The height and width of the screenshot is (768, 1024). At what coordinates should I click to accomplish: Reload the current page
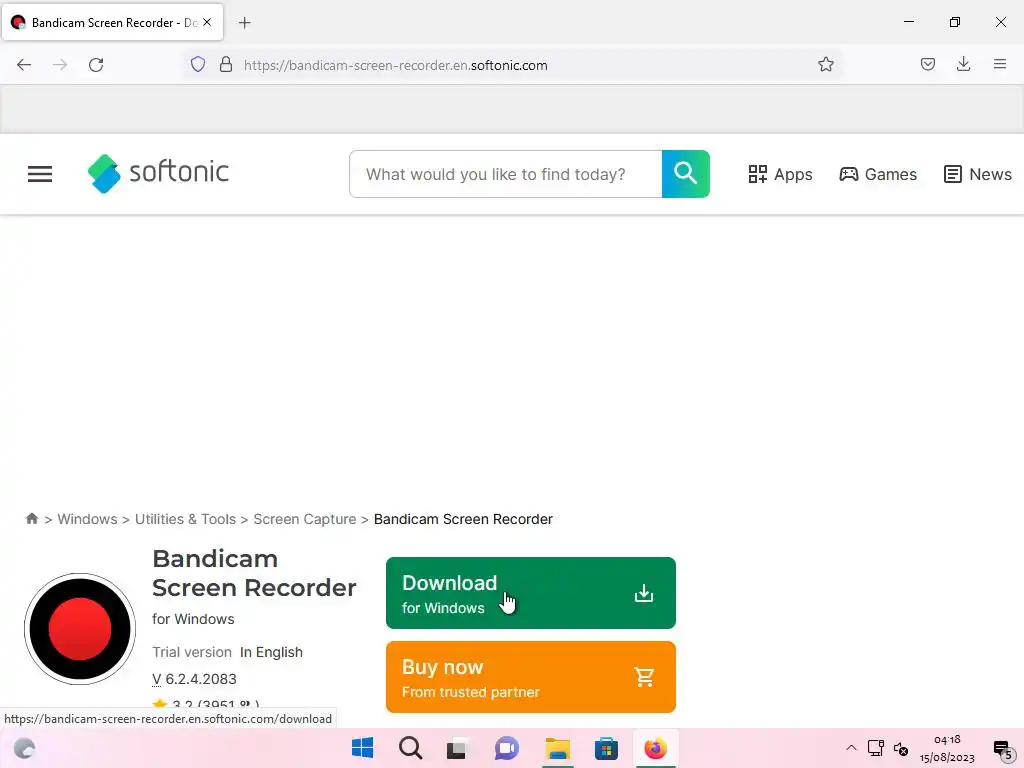pyautogui.click(x=96, y=65)
